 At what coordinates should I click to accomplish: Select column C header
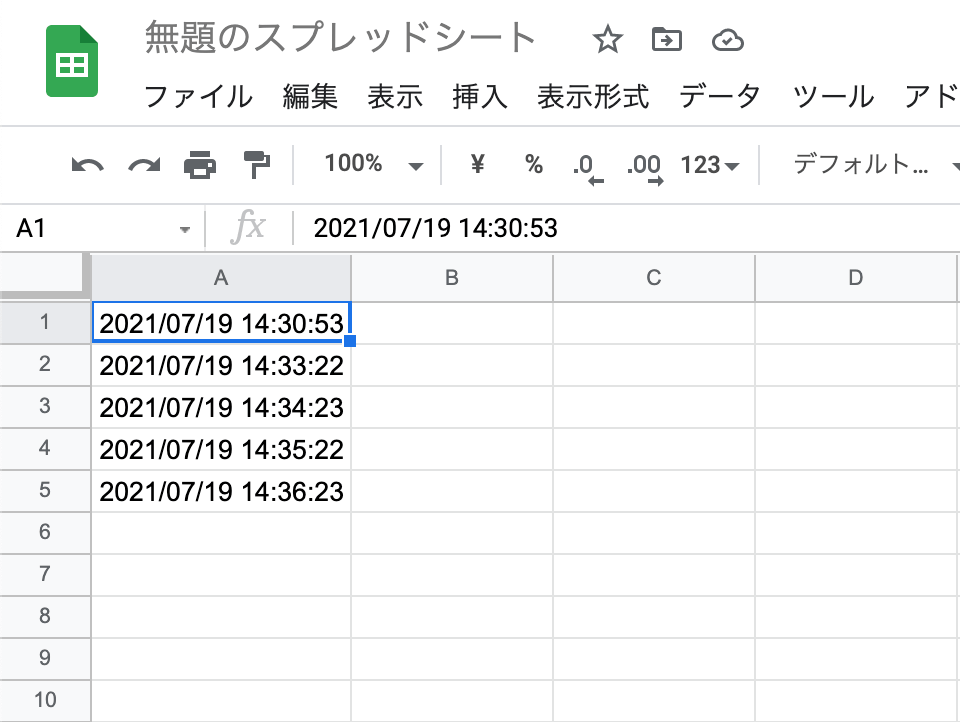tap(654, 277)
